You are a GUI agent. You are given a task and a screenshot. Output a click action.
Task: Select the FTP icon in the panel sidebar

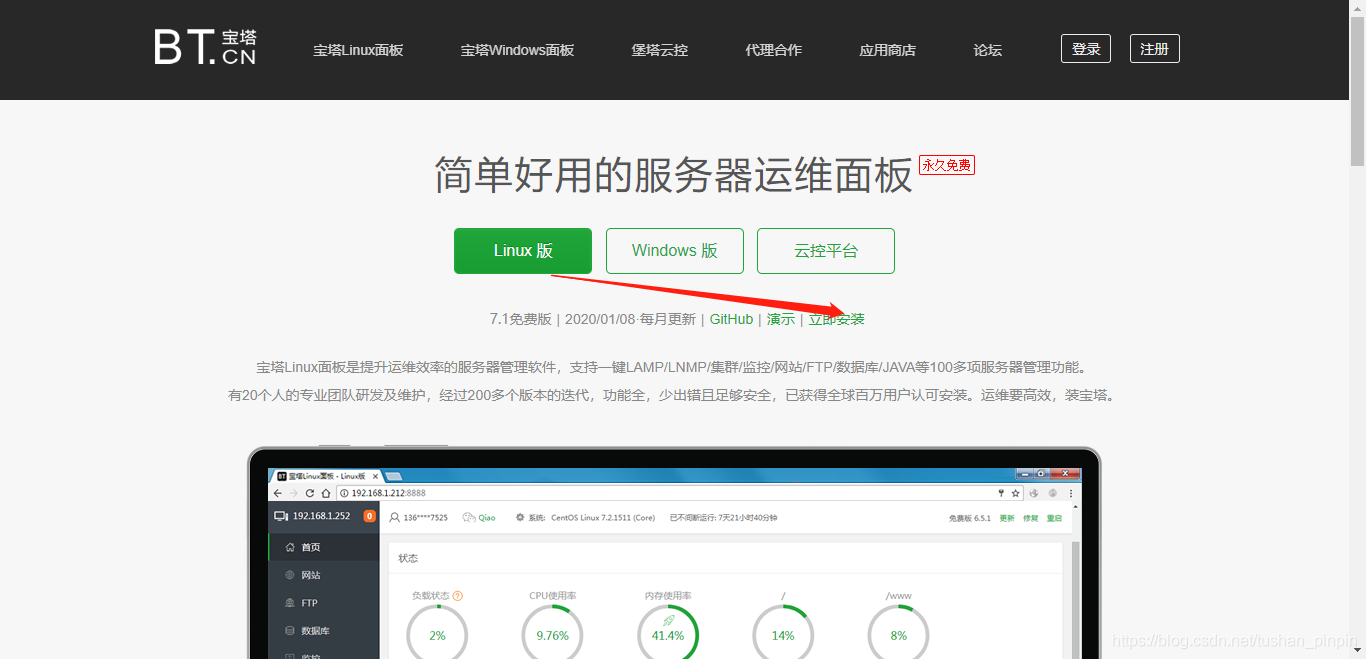287,602
